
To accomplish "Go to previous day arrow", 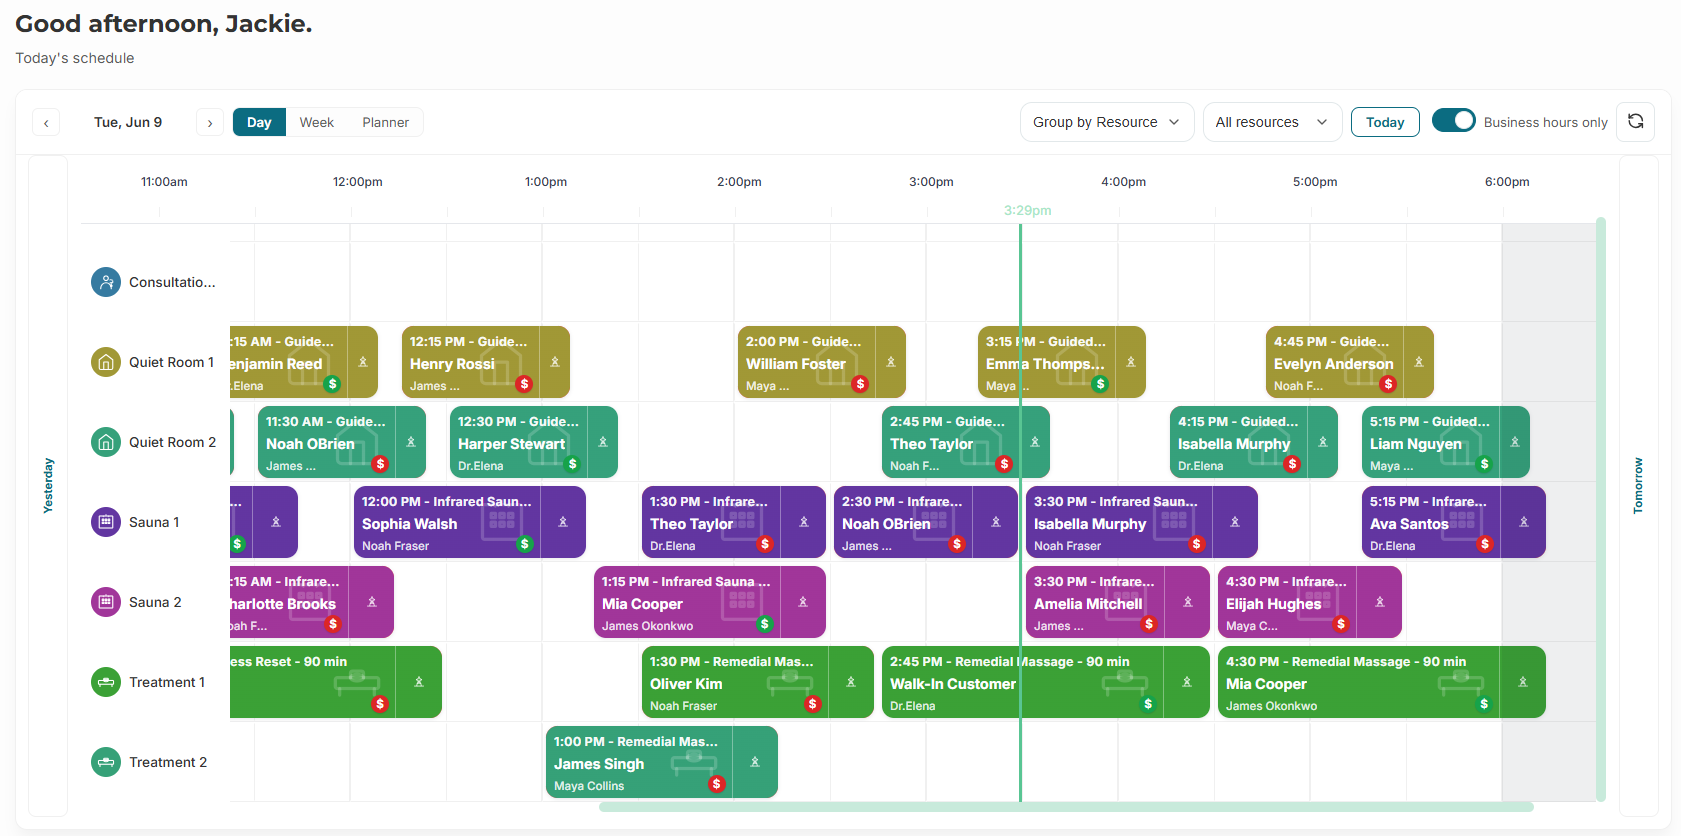I will pyautogui.click(x=46, y=122).
